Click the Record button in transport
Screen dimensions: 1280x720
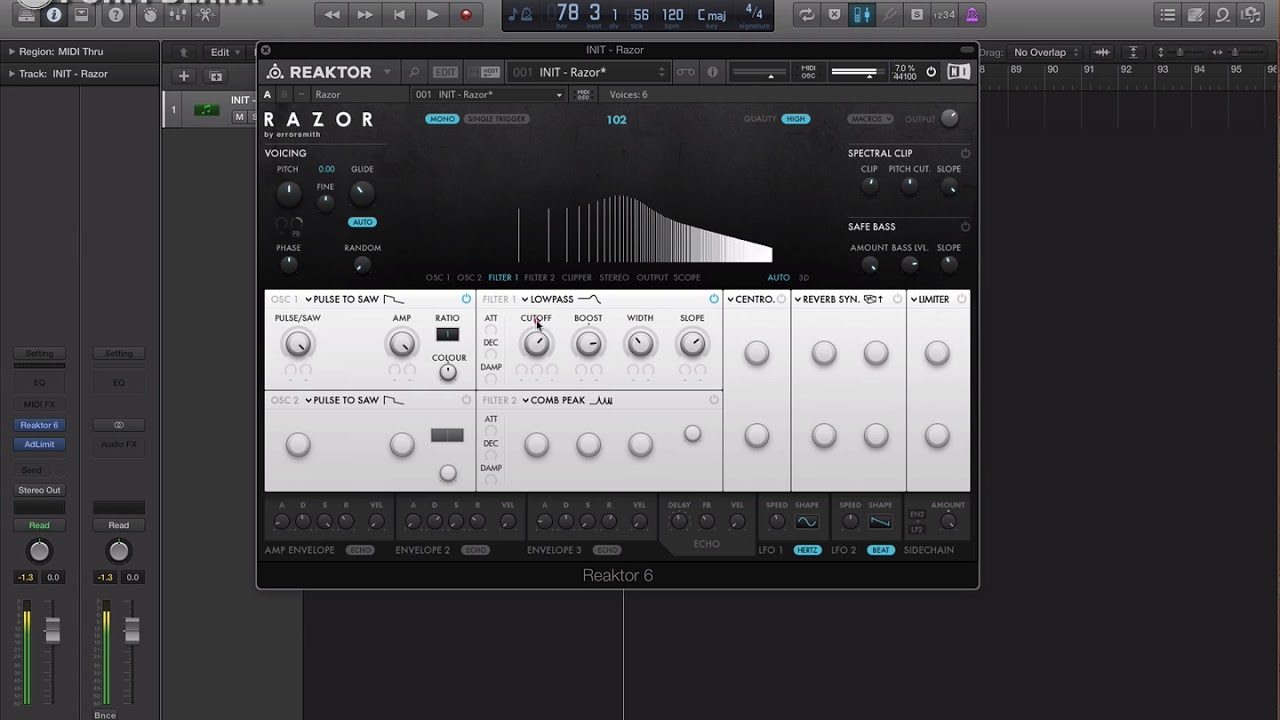[466, 15]
